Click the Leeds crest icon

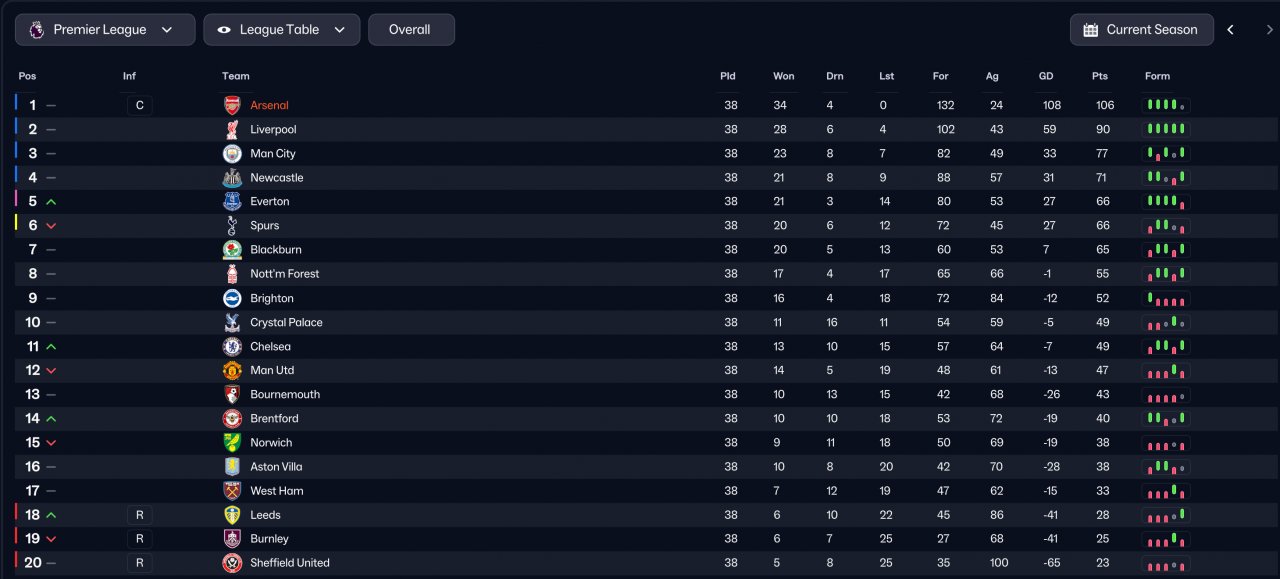tap(232, 515)
